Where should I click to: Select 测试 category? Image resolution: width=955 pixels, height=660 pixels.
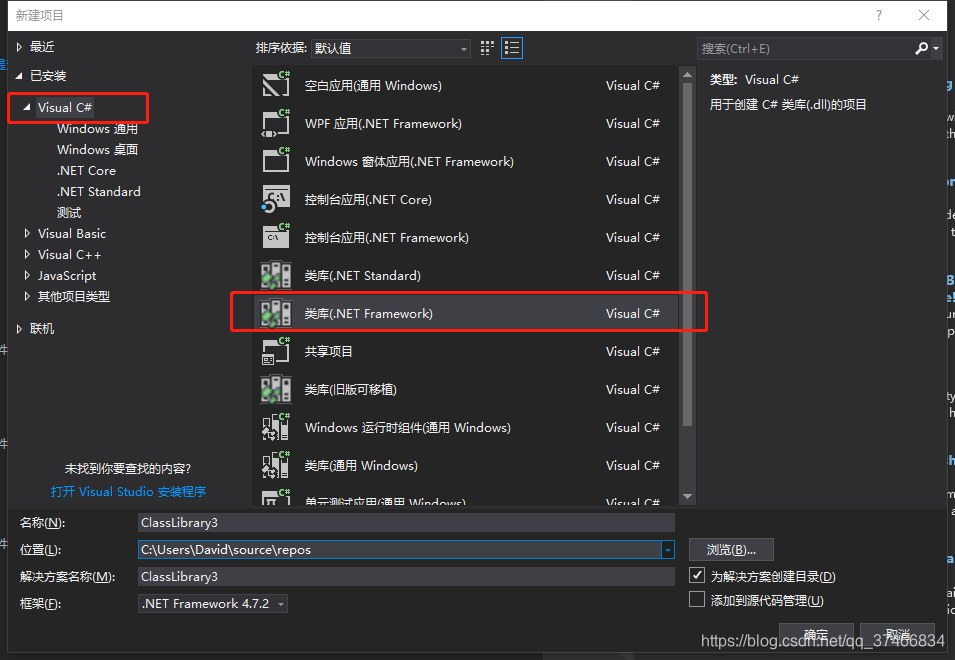point(69,212)
